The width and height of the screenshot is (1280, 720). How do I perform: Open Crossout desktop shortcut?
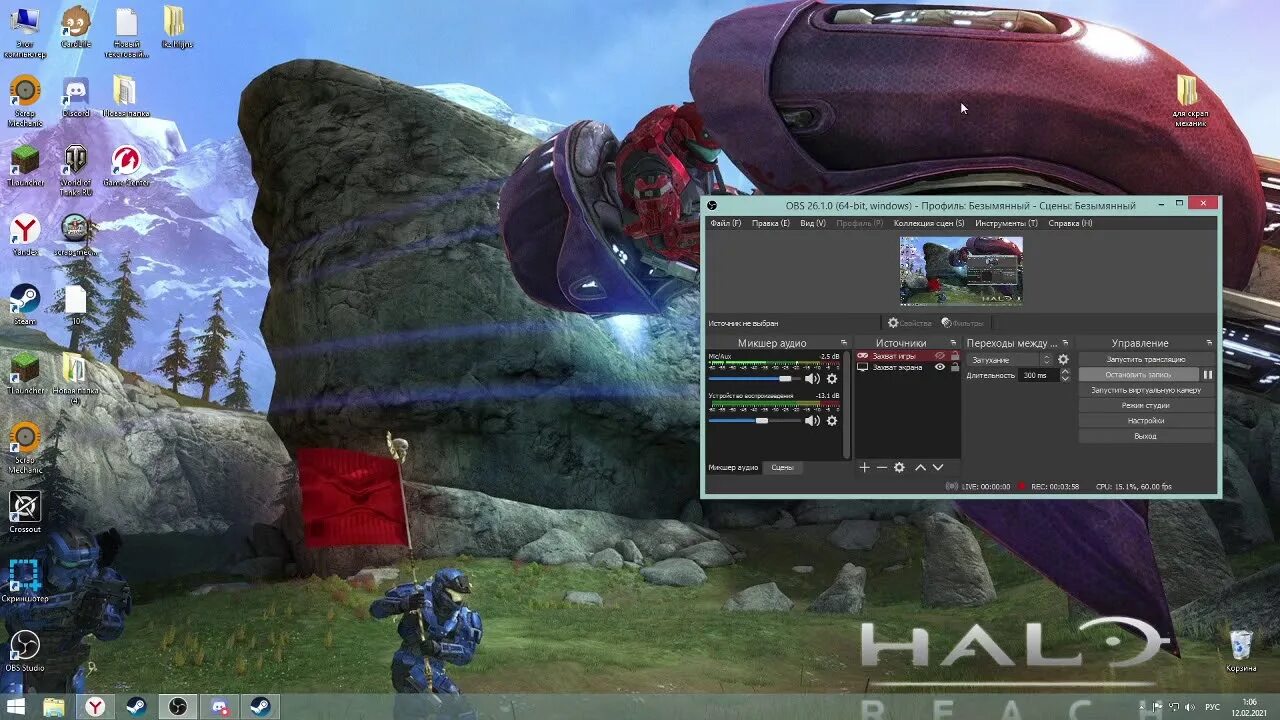pos(25,511)
